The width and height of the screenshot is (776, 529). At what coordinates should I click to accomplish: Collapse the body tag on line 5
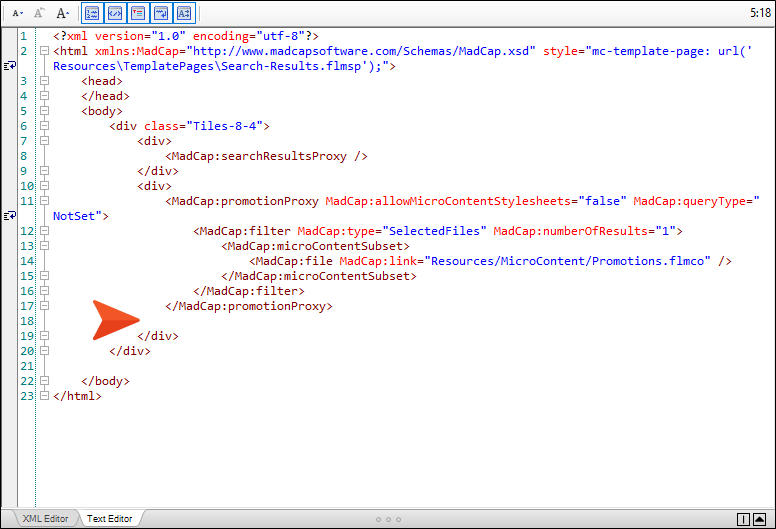point(45,110)
